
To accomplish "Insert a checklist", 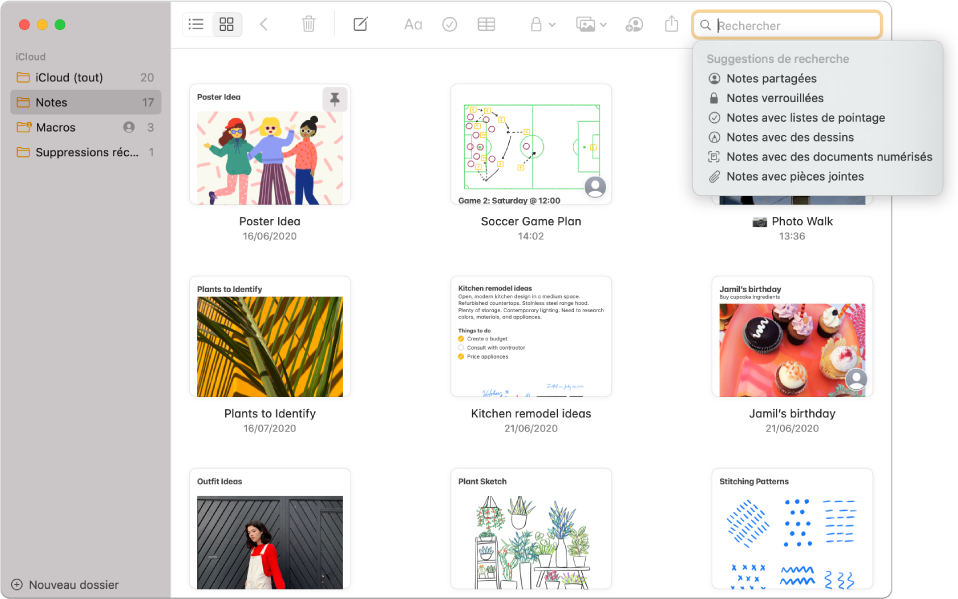I will (450, 24).
